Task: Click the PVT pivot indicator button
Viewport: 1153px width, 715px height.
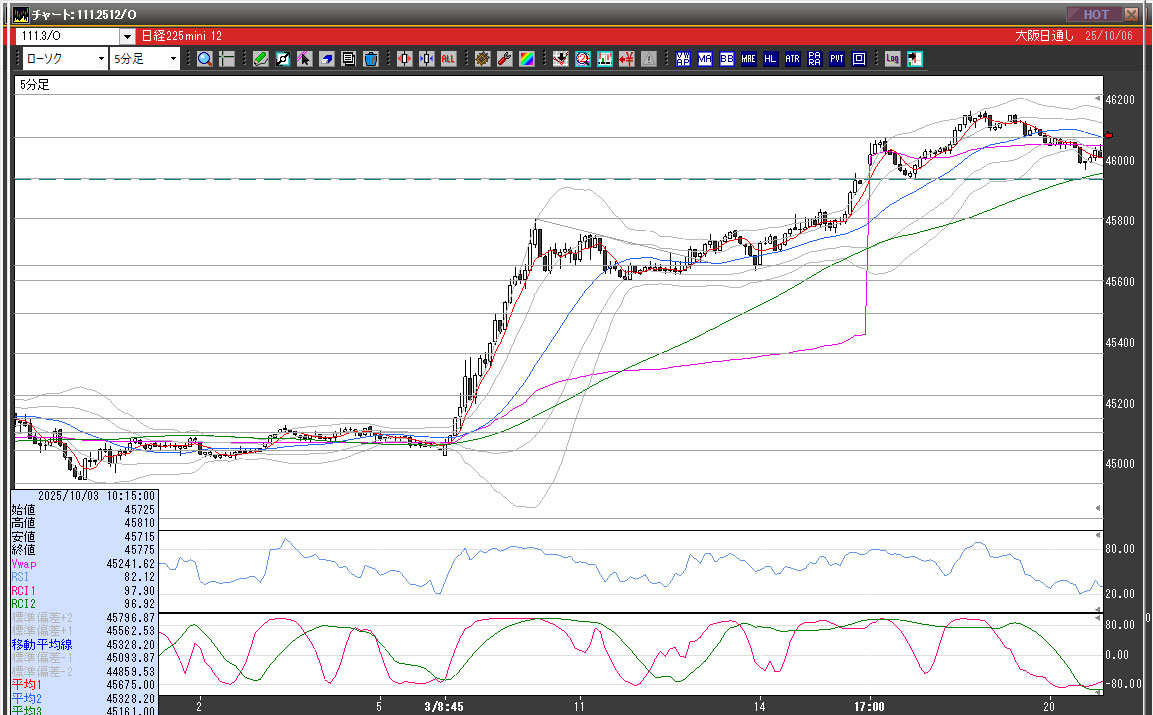Action: coord(837,59)
